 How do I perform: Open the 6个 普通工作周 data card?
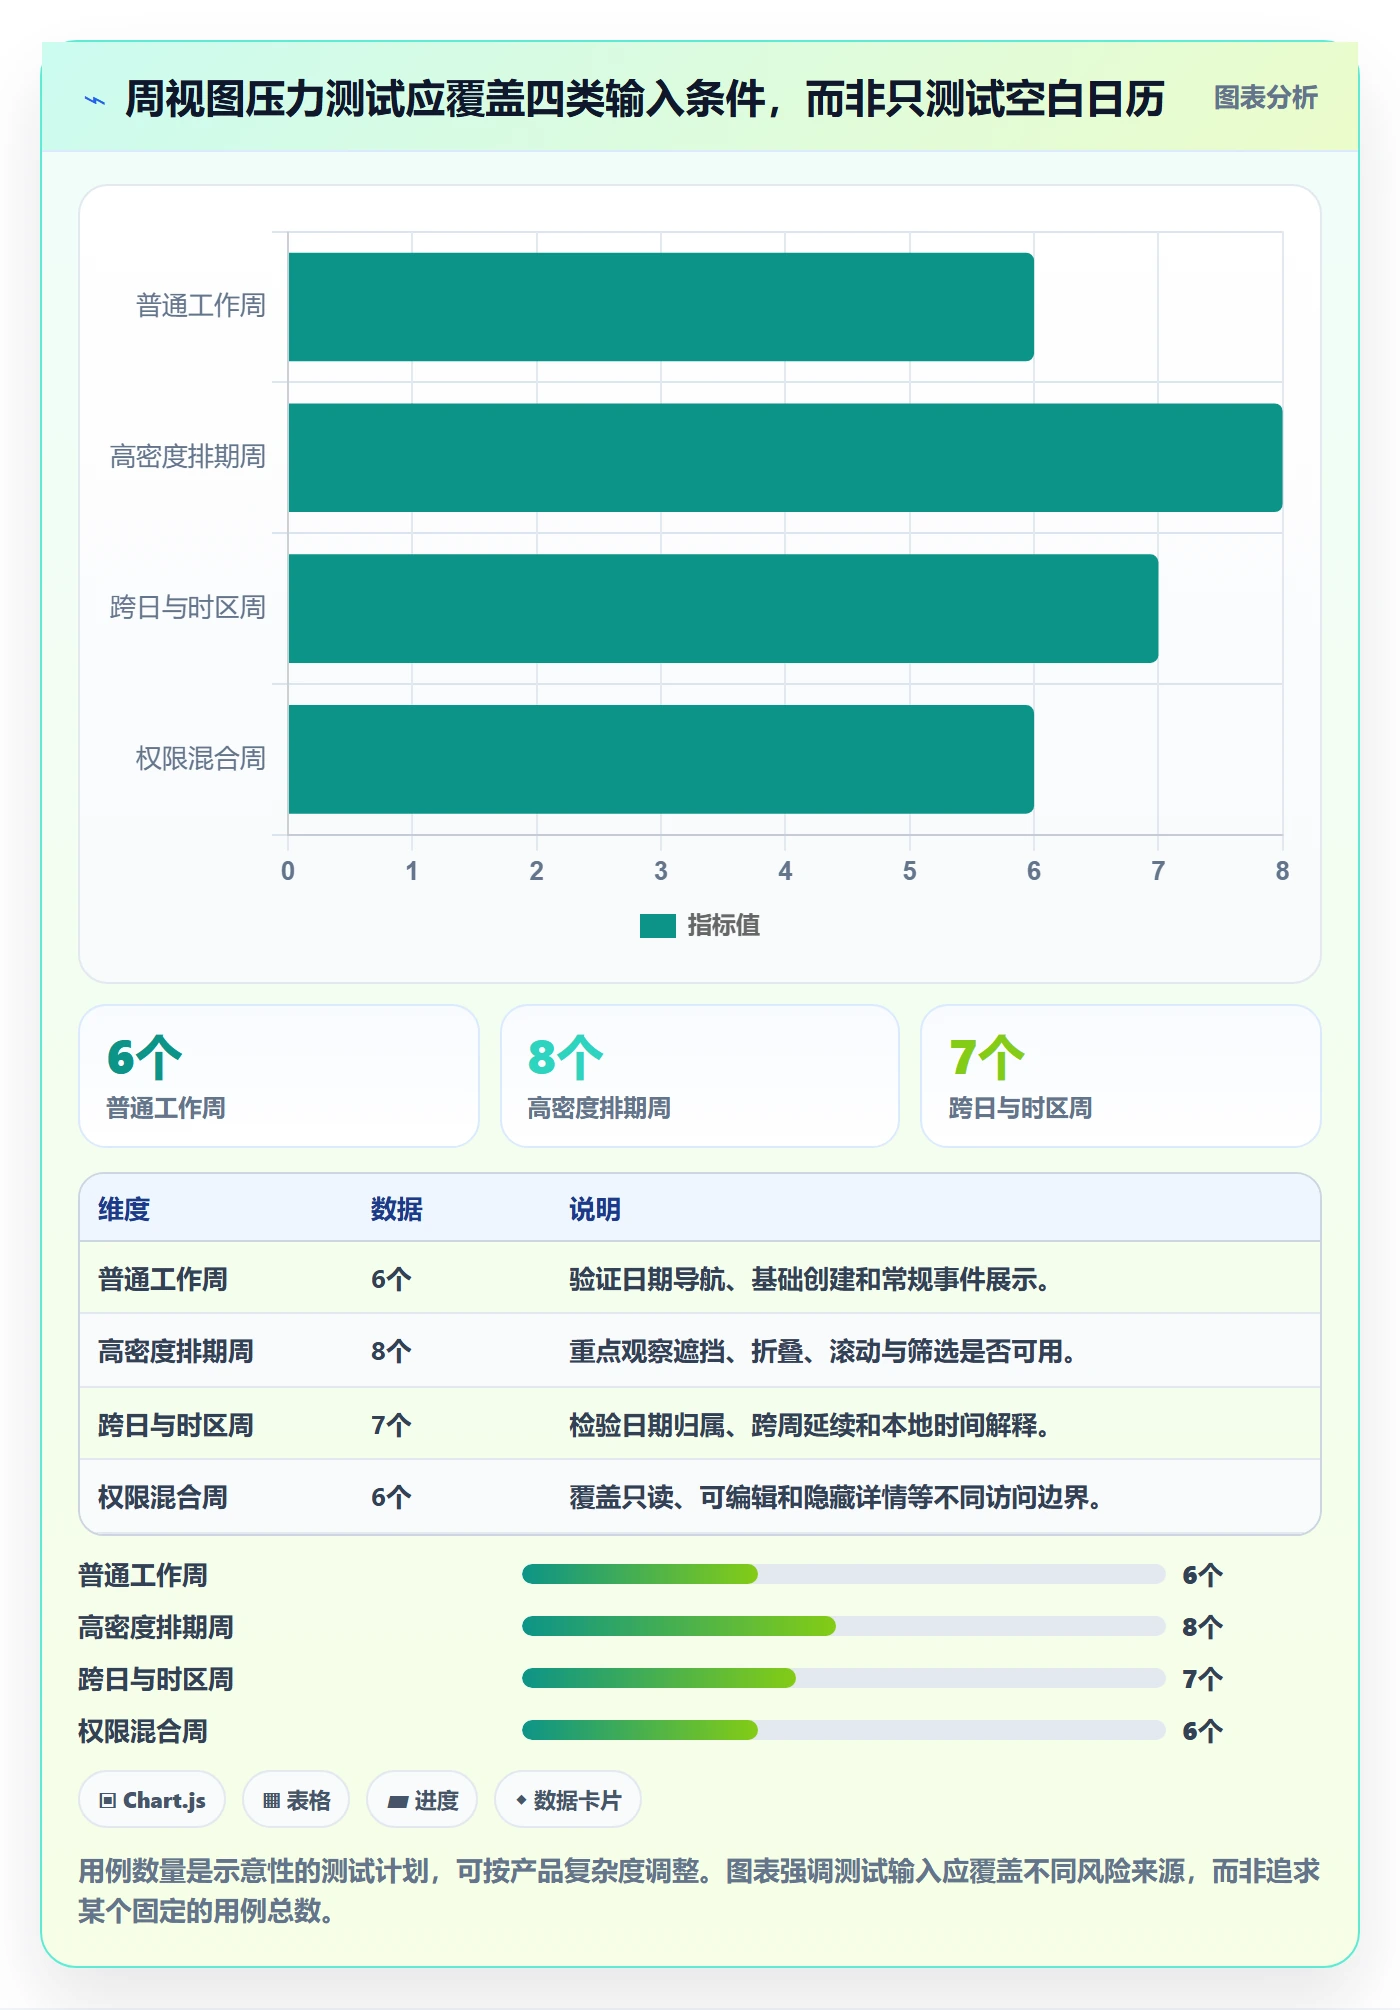(279, 1076)
